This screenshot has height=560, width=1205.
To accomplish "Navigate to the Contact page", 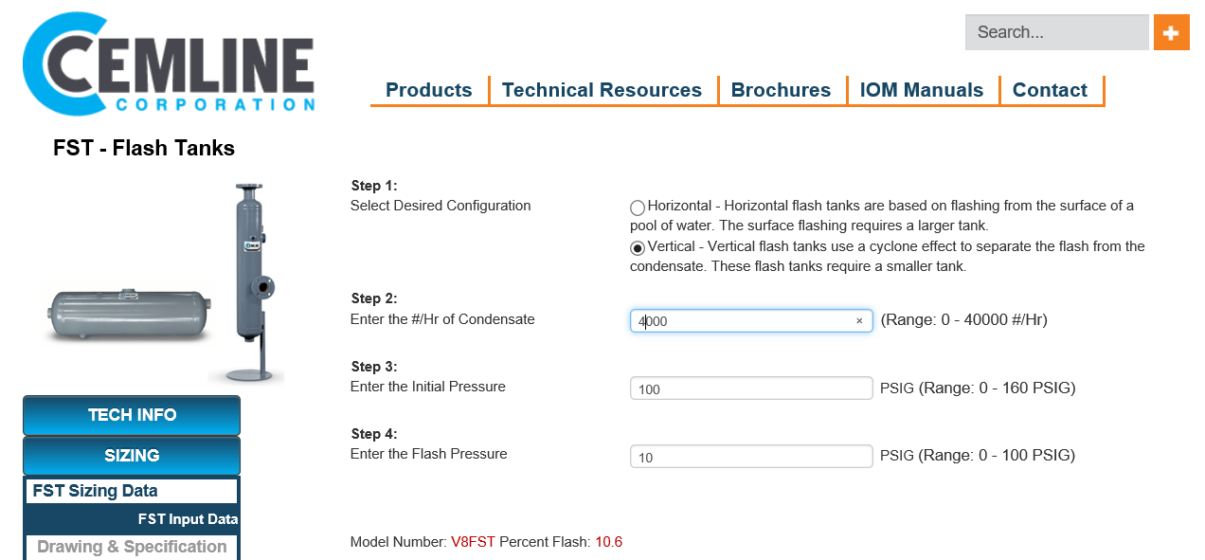I will pyautogui.click(x=1049, y=90).
